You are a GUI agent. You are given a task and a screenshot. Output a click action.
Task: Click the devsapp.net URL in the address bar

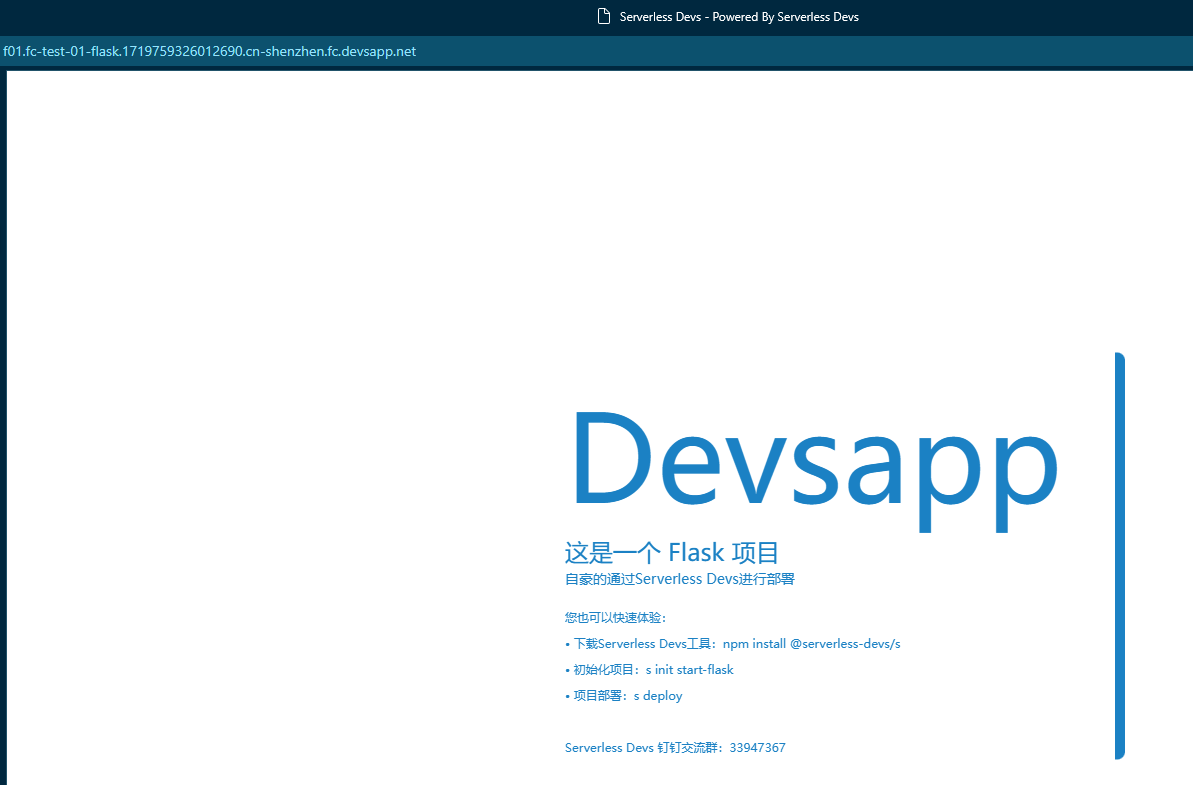tap(209, 52)
